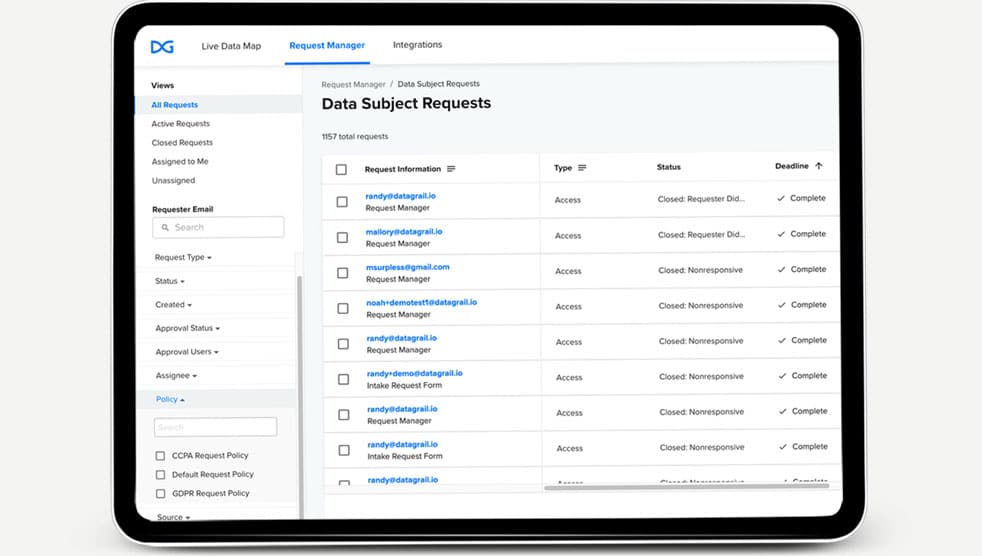
Task: Toggle the select-all checkbox in table header
Action: tap(341, 170)
